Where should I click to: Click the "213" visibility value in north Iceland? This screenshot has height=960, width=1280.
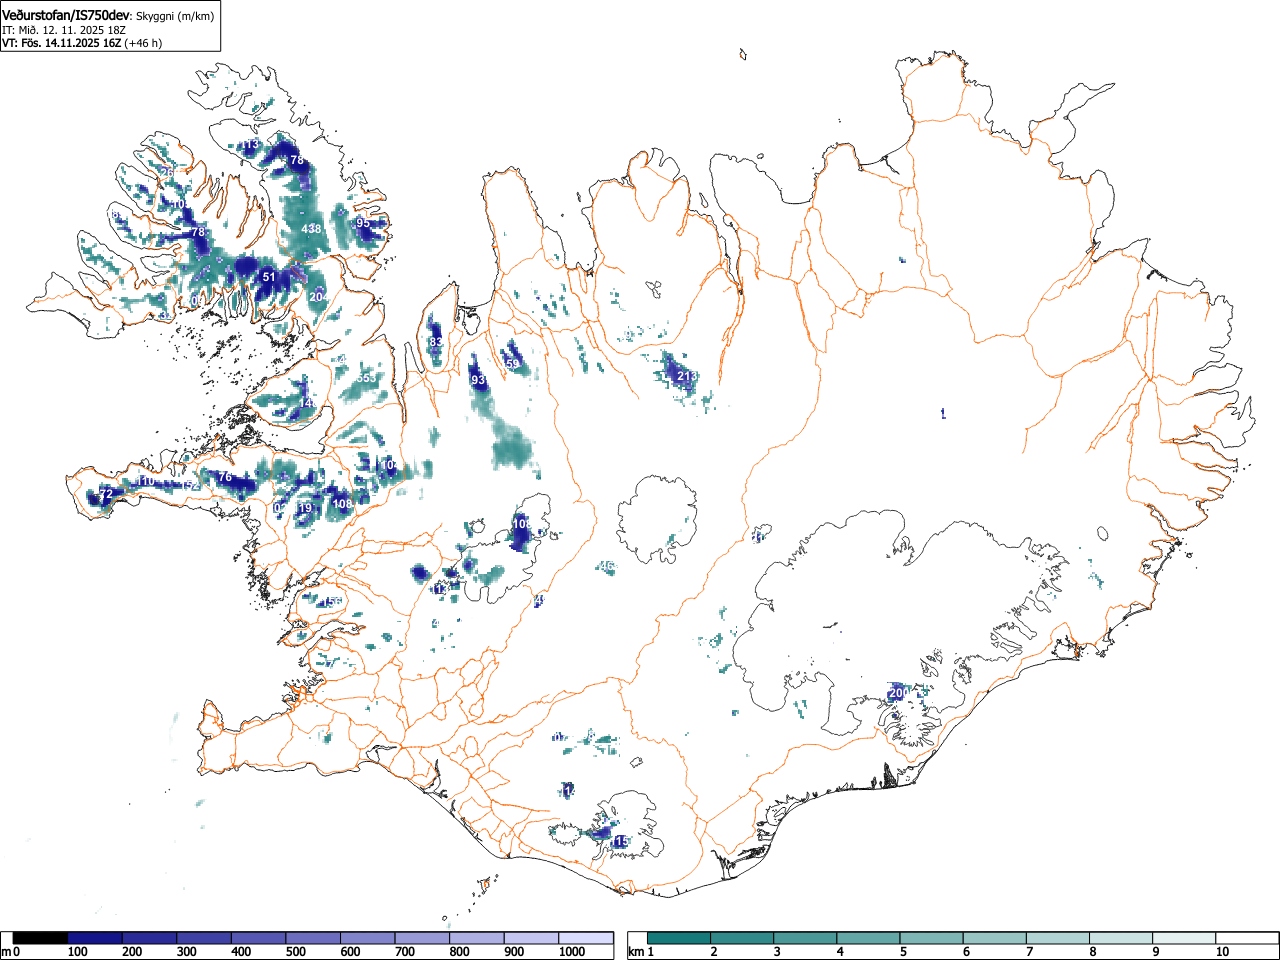[687, 376]
